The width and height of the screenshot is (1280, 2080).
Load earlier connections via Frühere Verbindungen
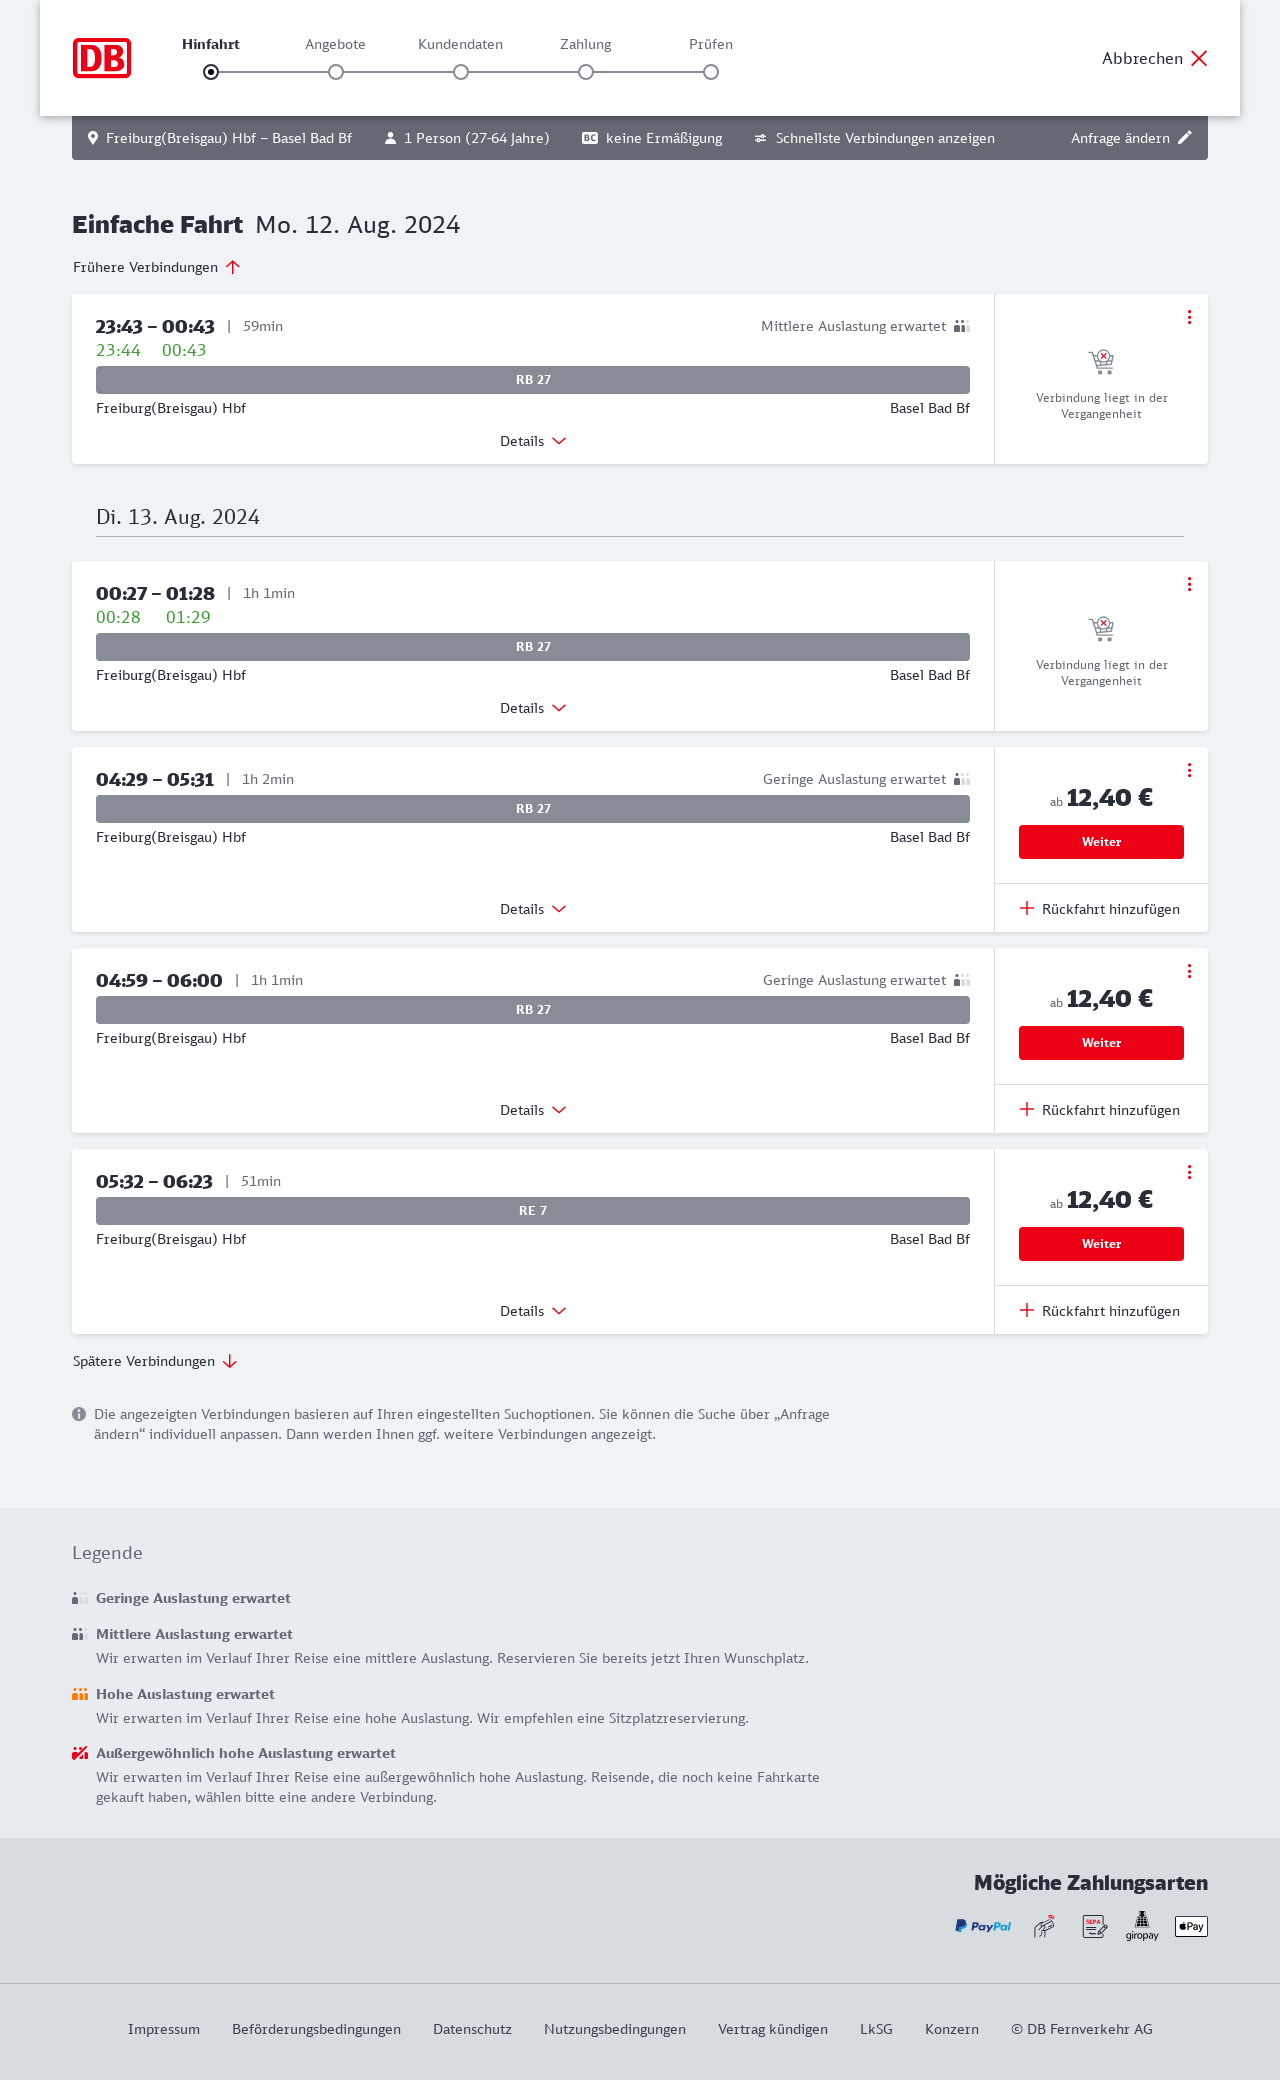coord(157,267)
